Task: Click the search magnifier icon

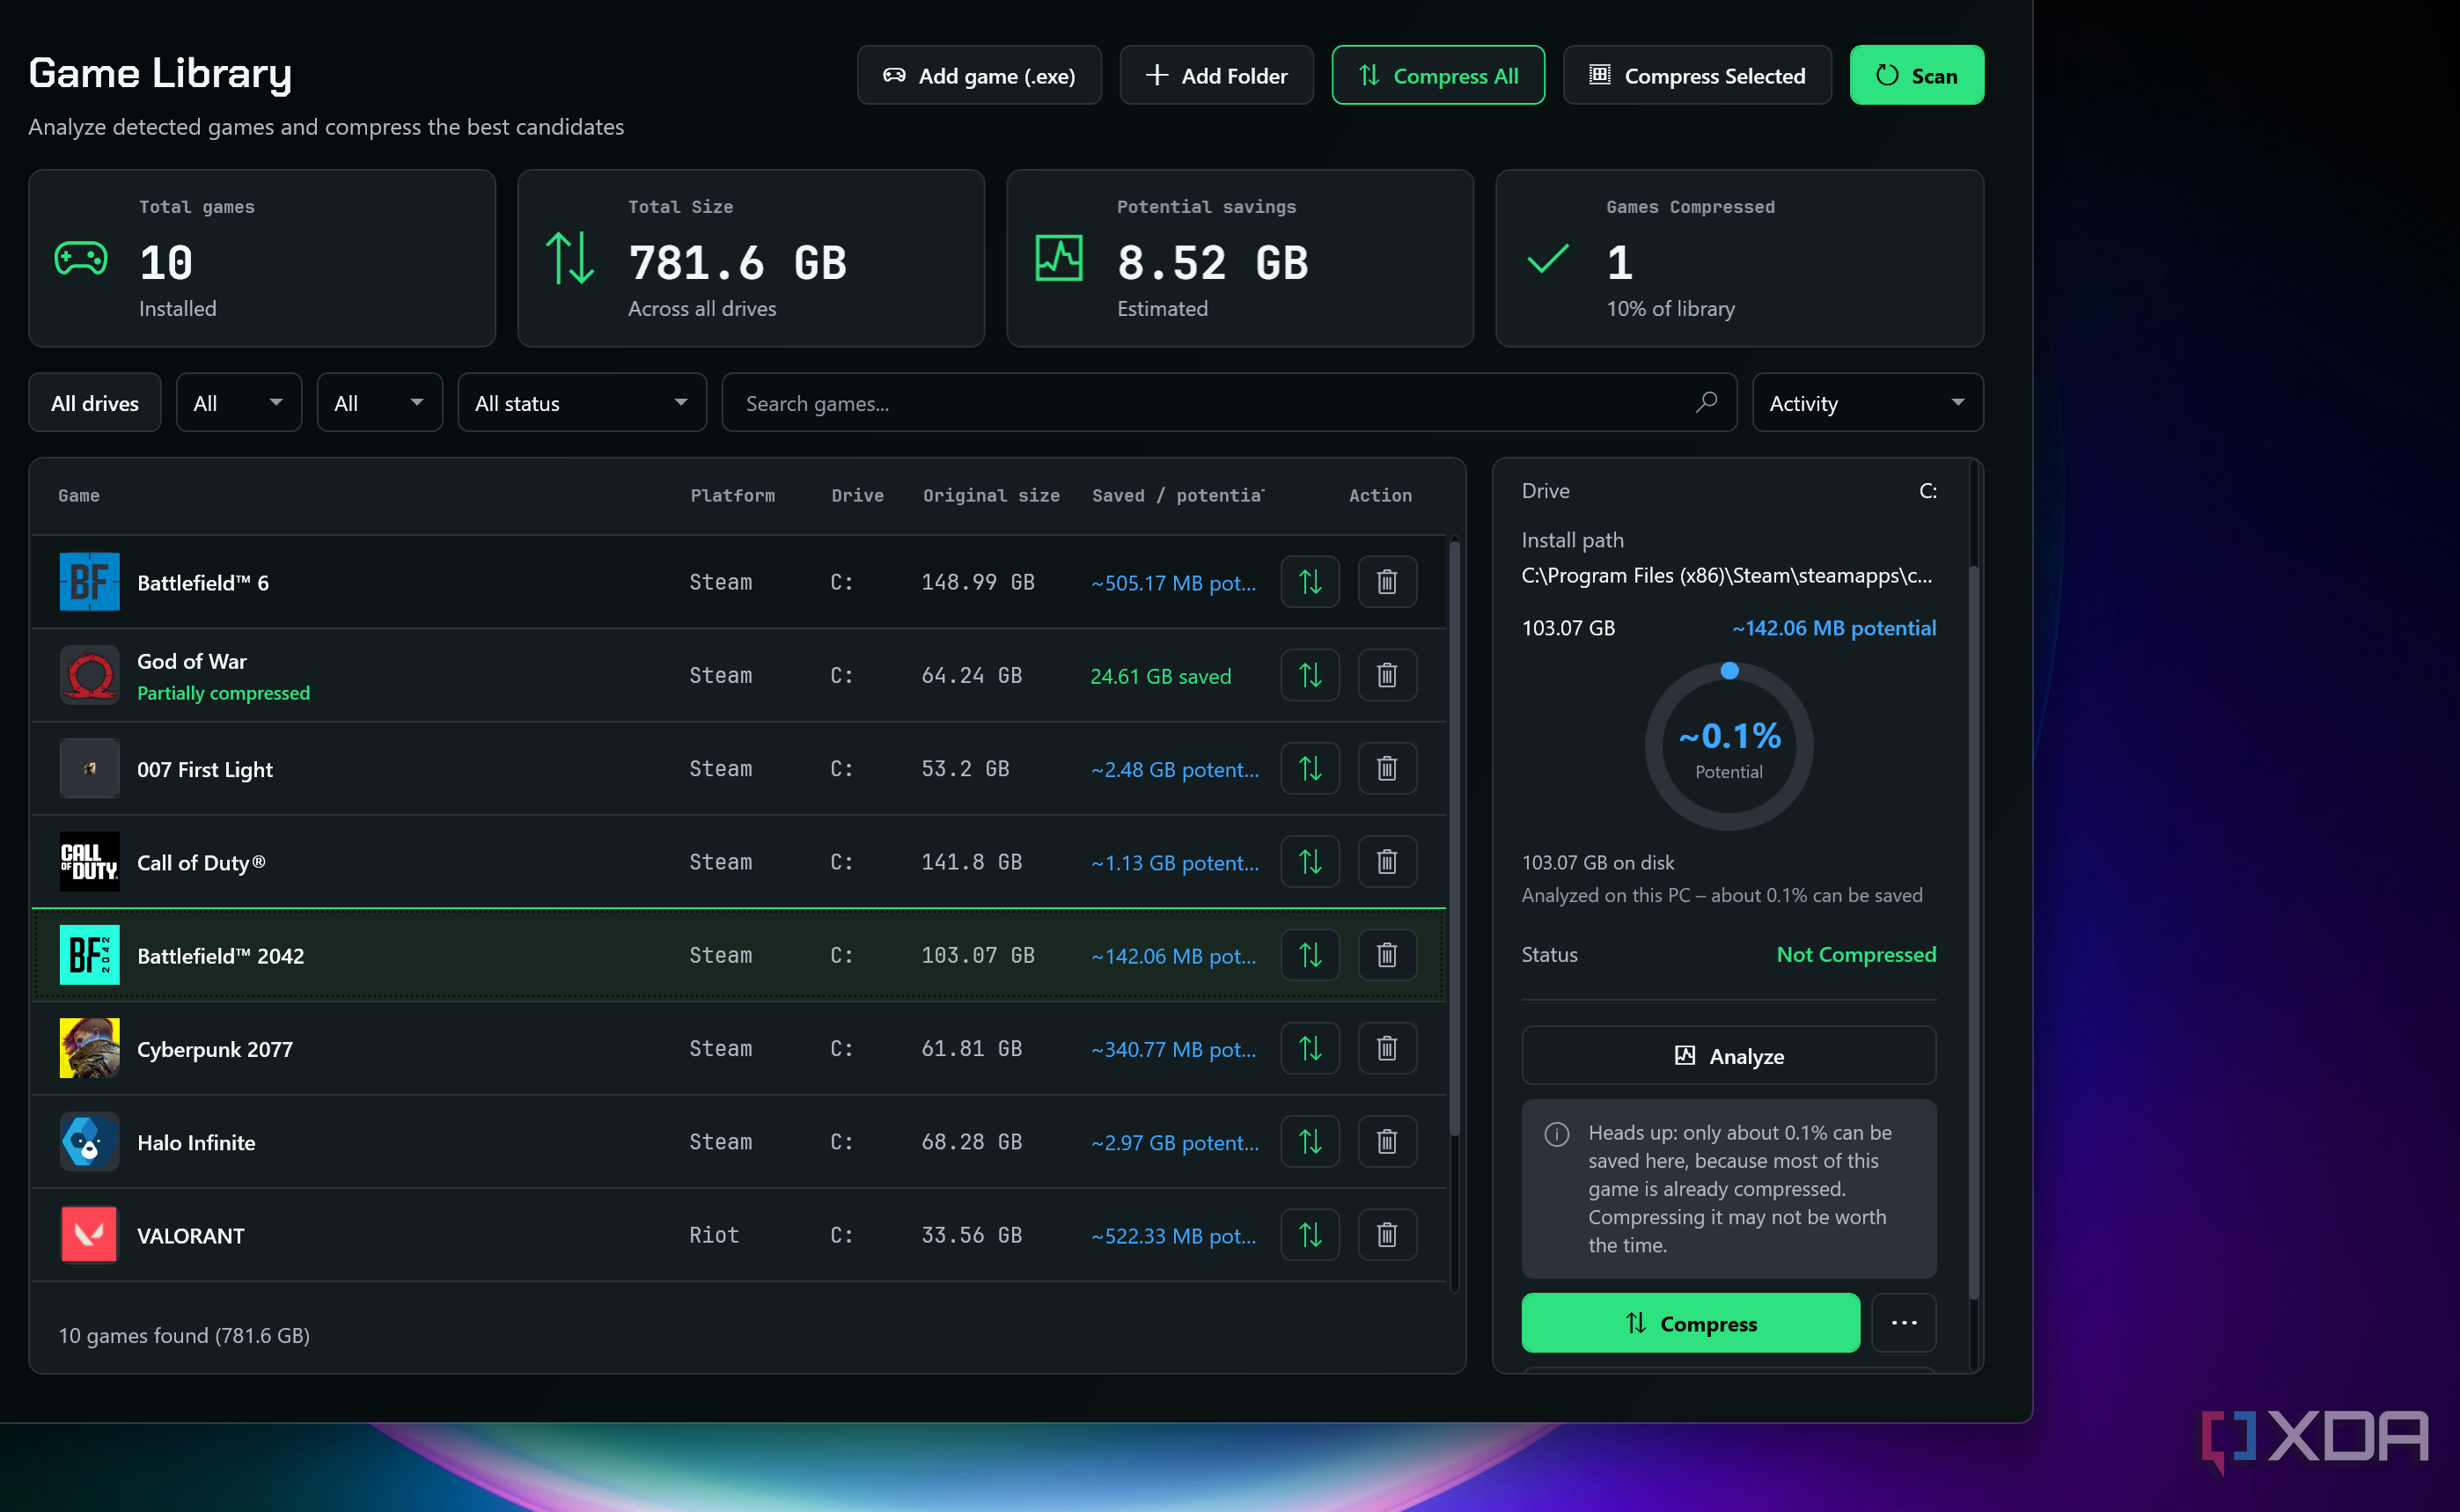Action: pyautogui.click(x=1706, y=402)
